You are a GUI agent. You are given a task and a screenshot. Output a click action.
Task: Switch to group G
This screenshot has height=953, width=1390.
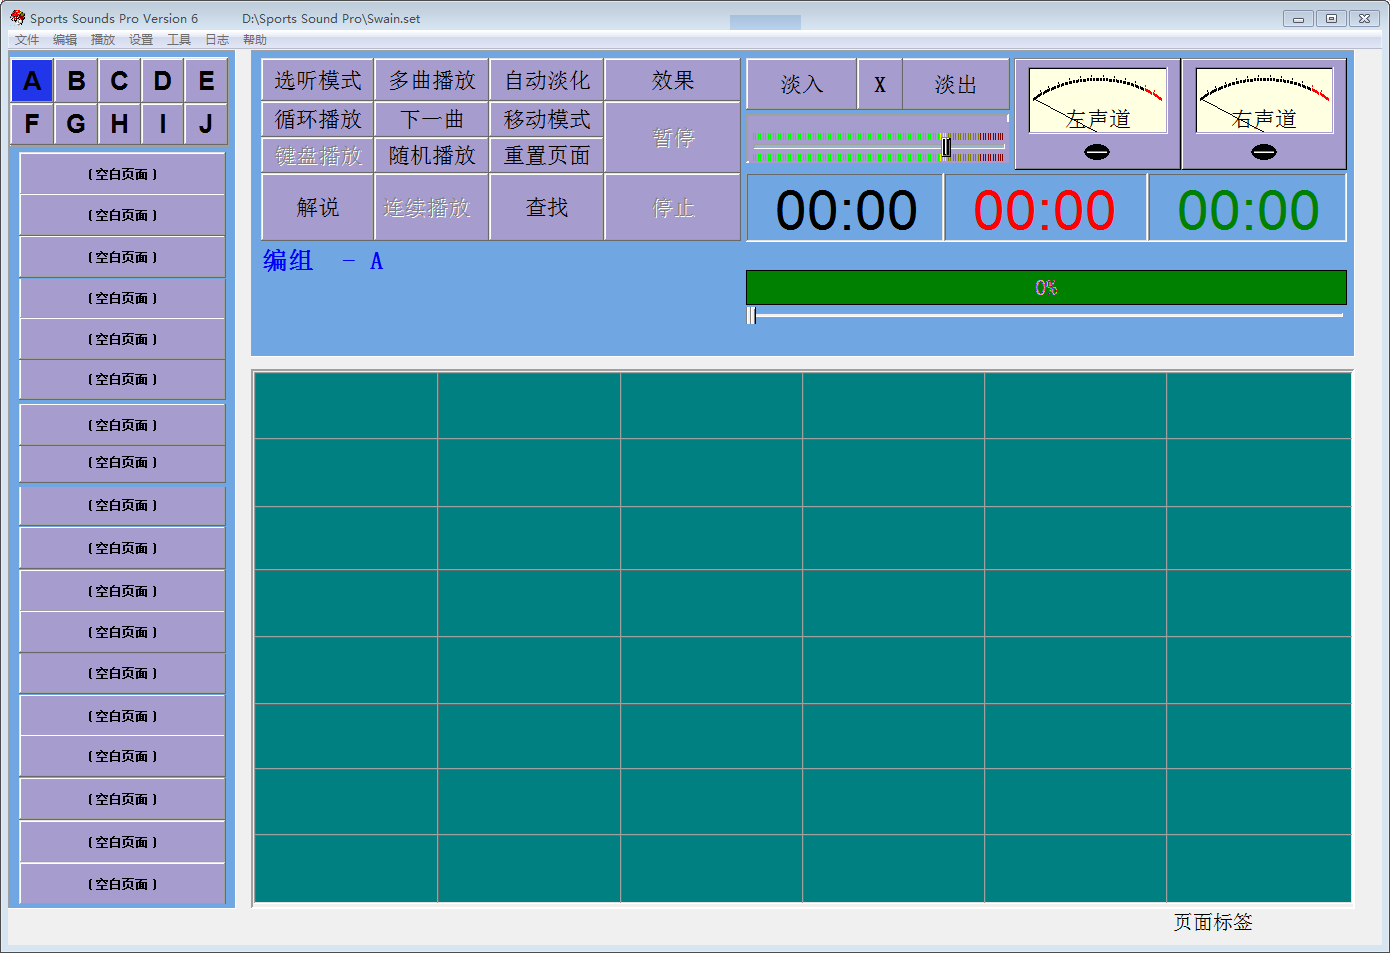click(76, 124)
